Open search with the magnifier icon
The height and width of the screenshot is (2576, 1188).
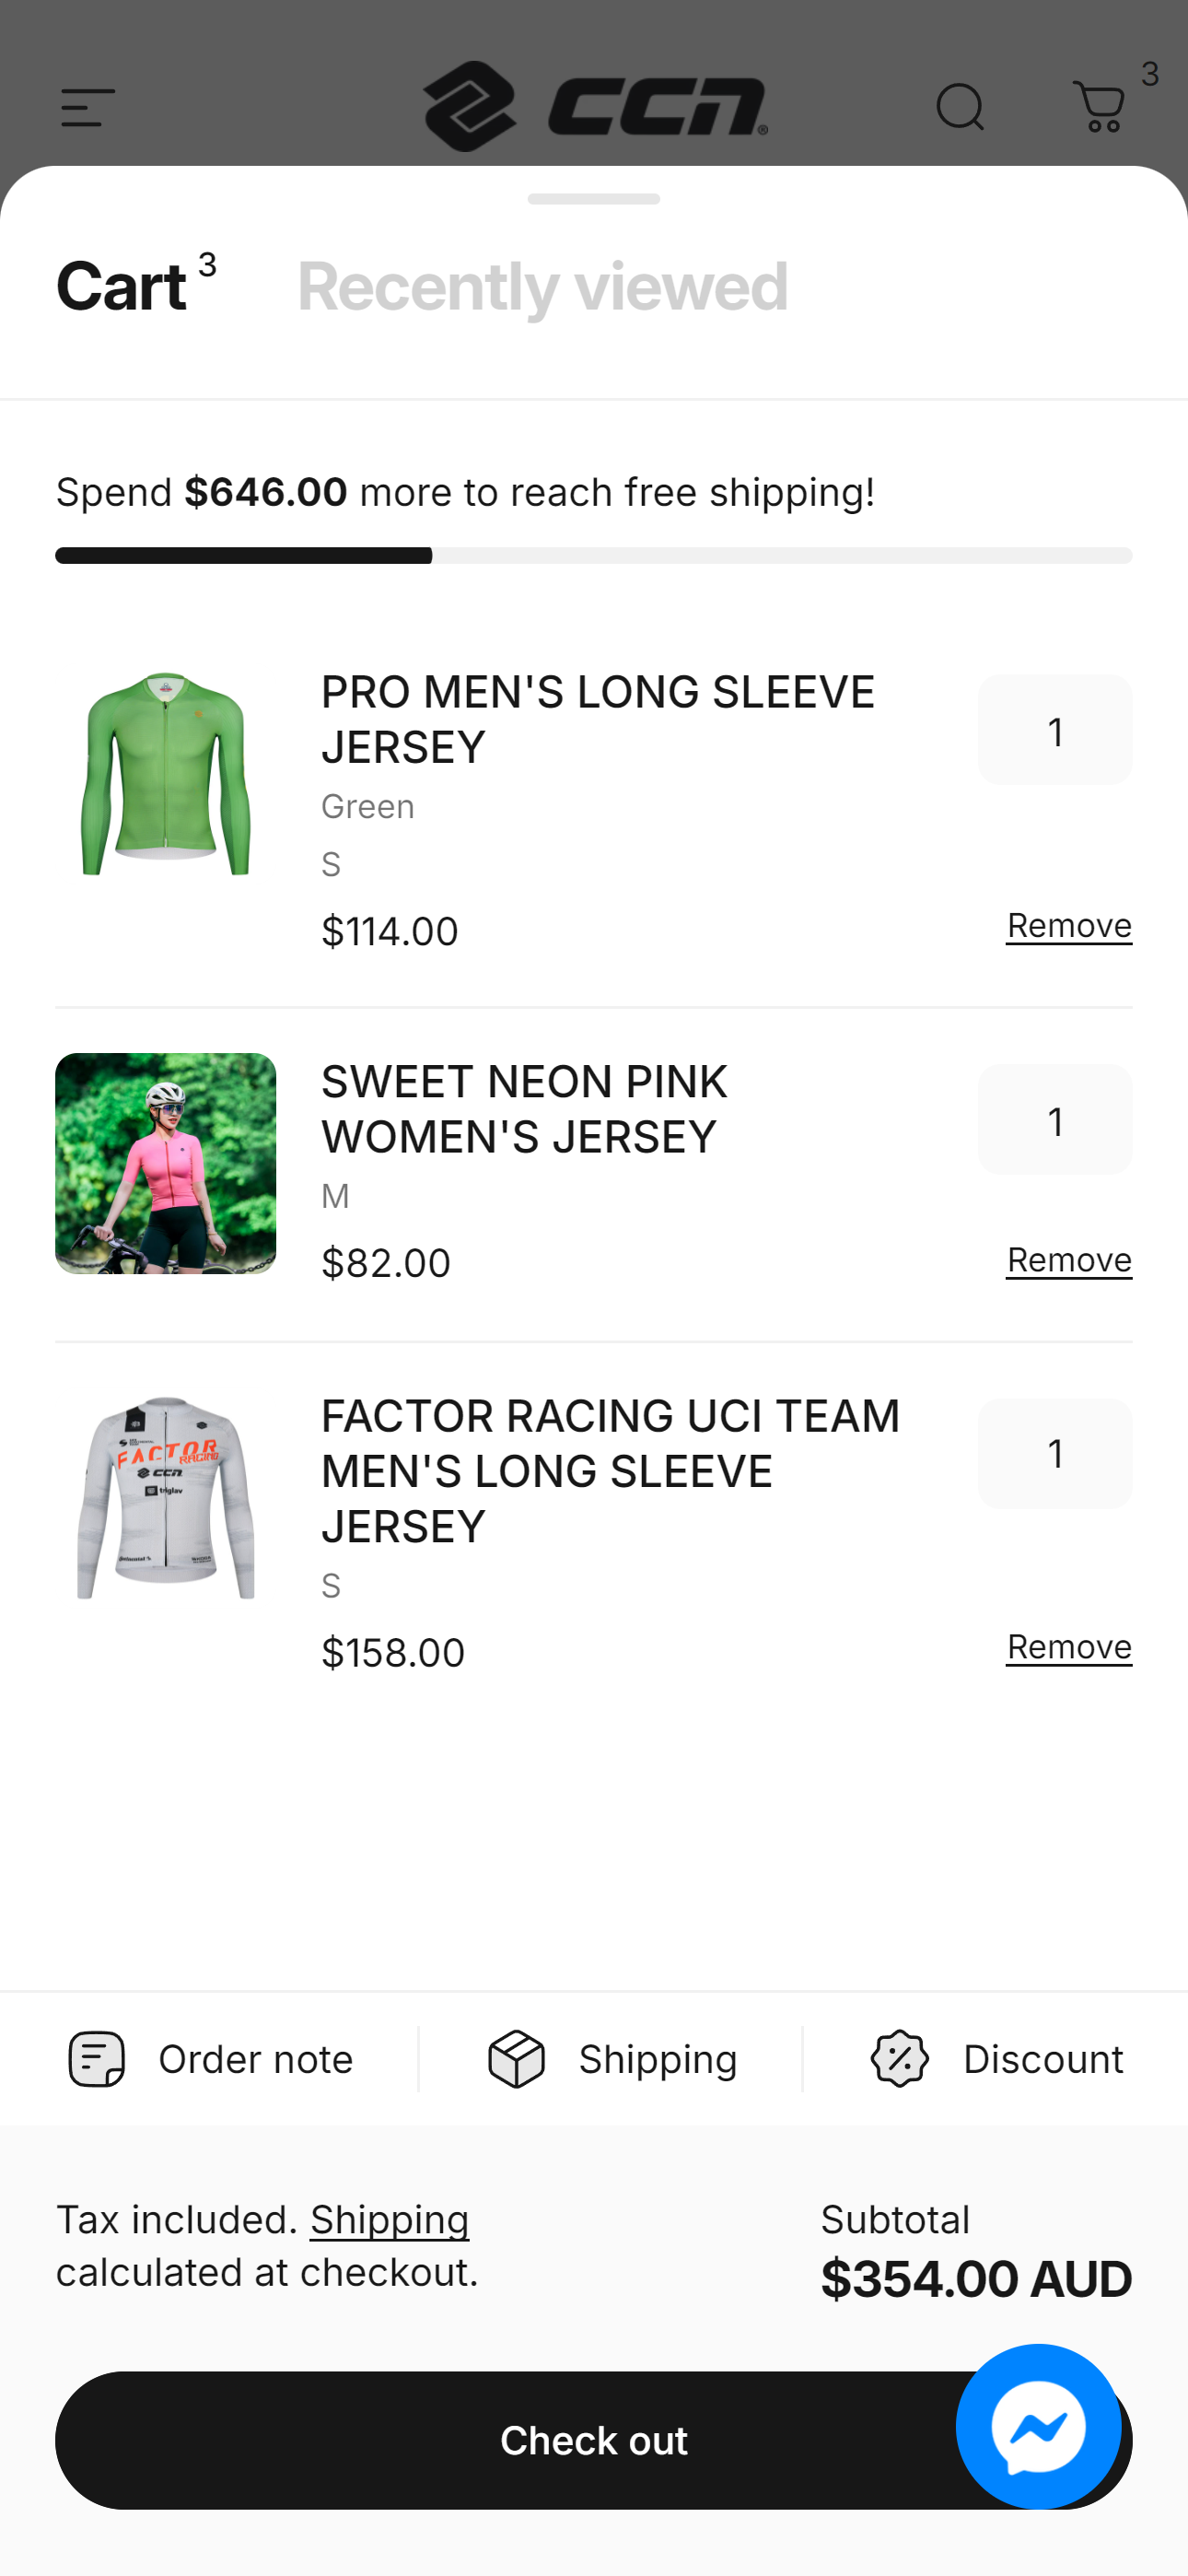(960, 107)
